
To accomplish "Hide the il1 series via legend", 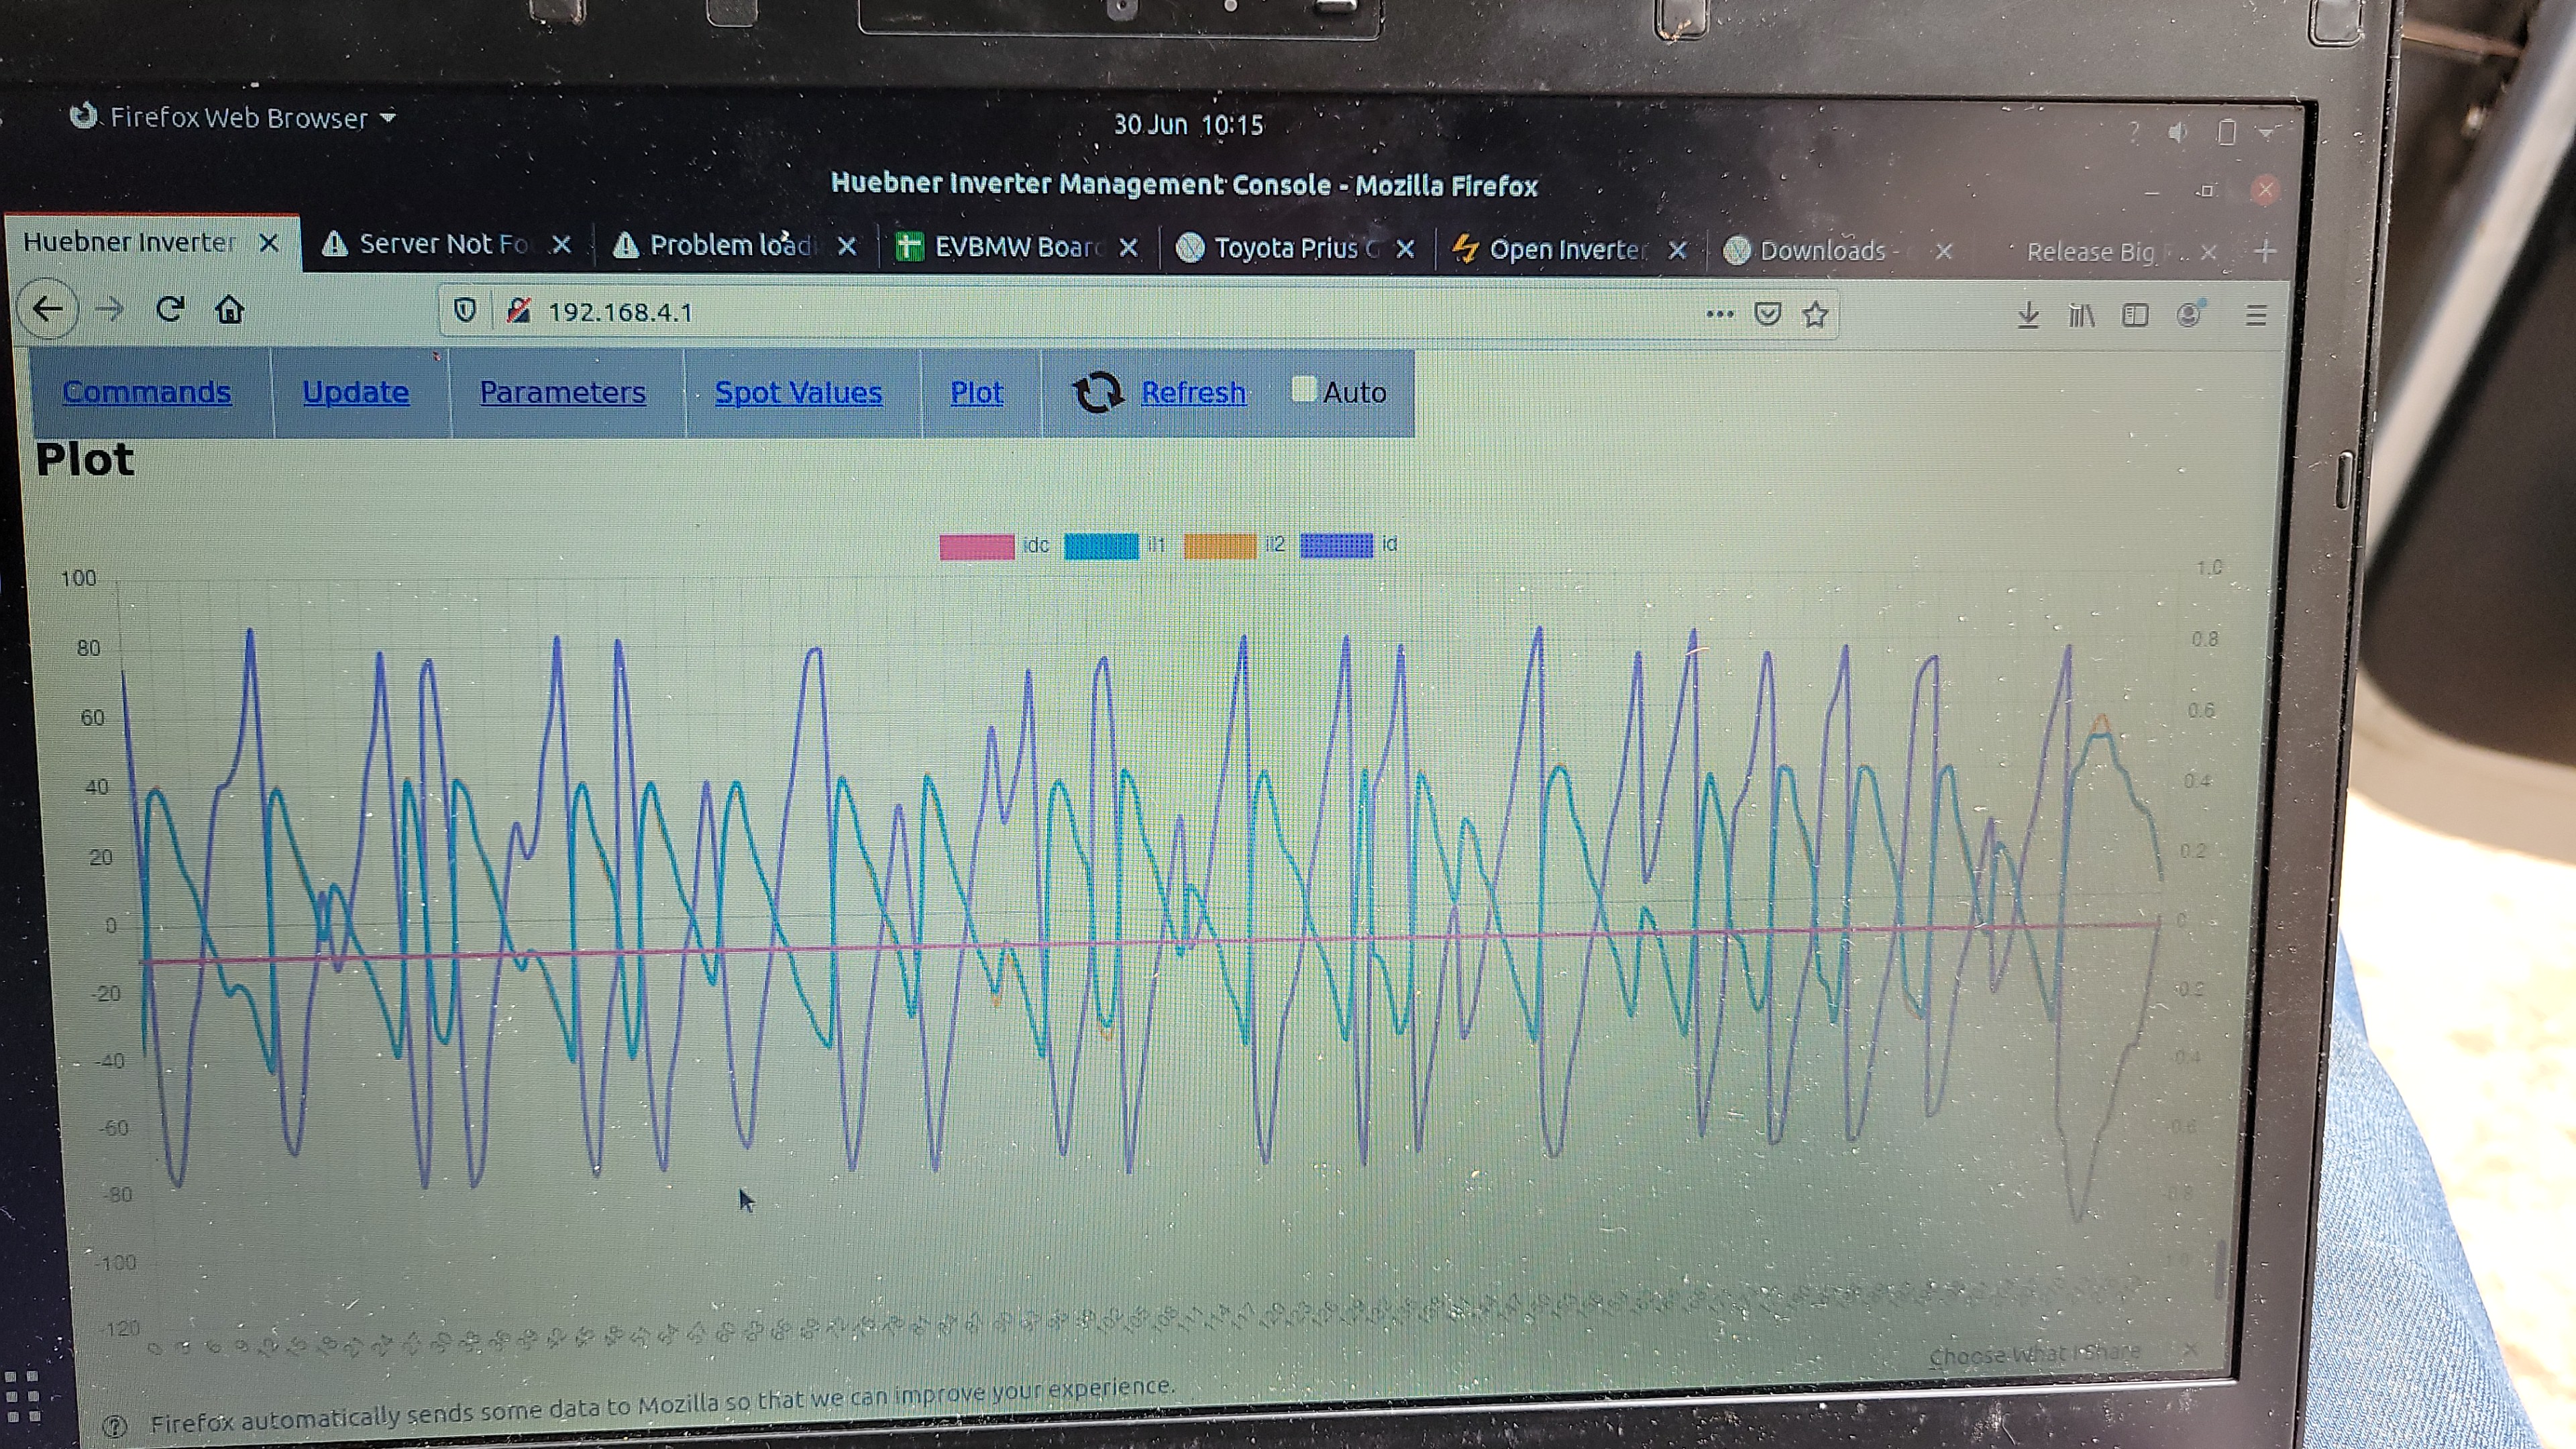I will point(1101,546).
